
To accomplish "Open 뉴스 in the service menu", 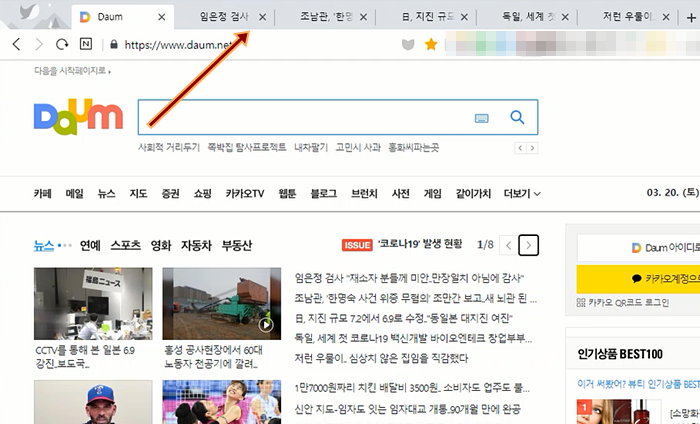I will point(107,193).
